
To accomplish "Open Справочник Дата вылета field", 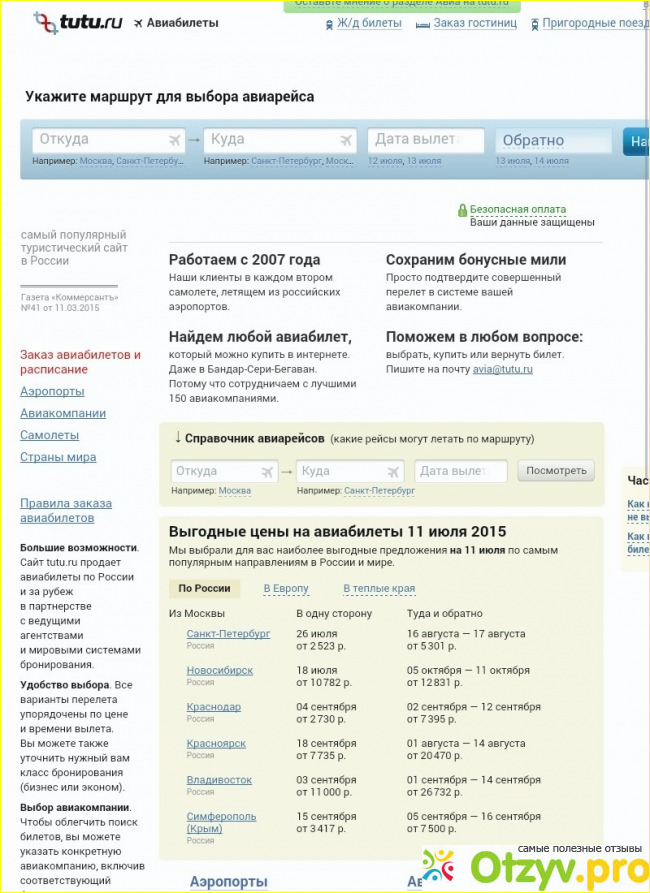I will pos(461,472).
